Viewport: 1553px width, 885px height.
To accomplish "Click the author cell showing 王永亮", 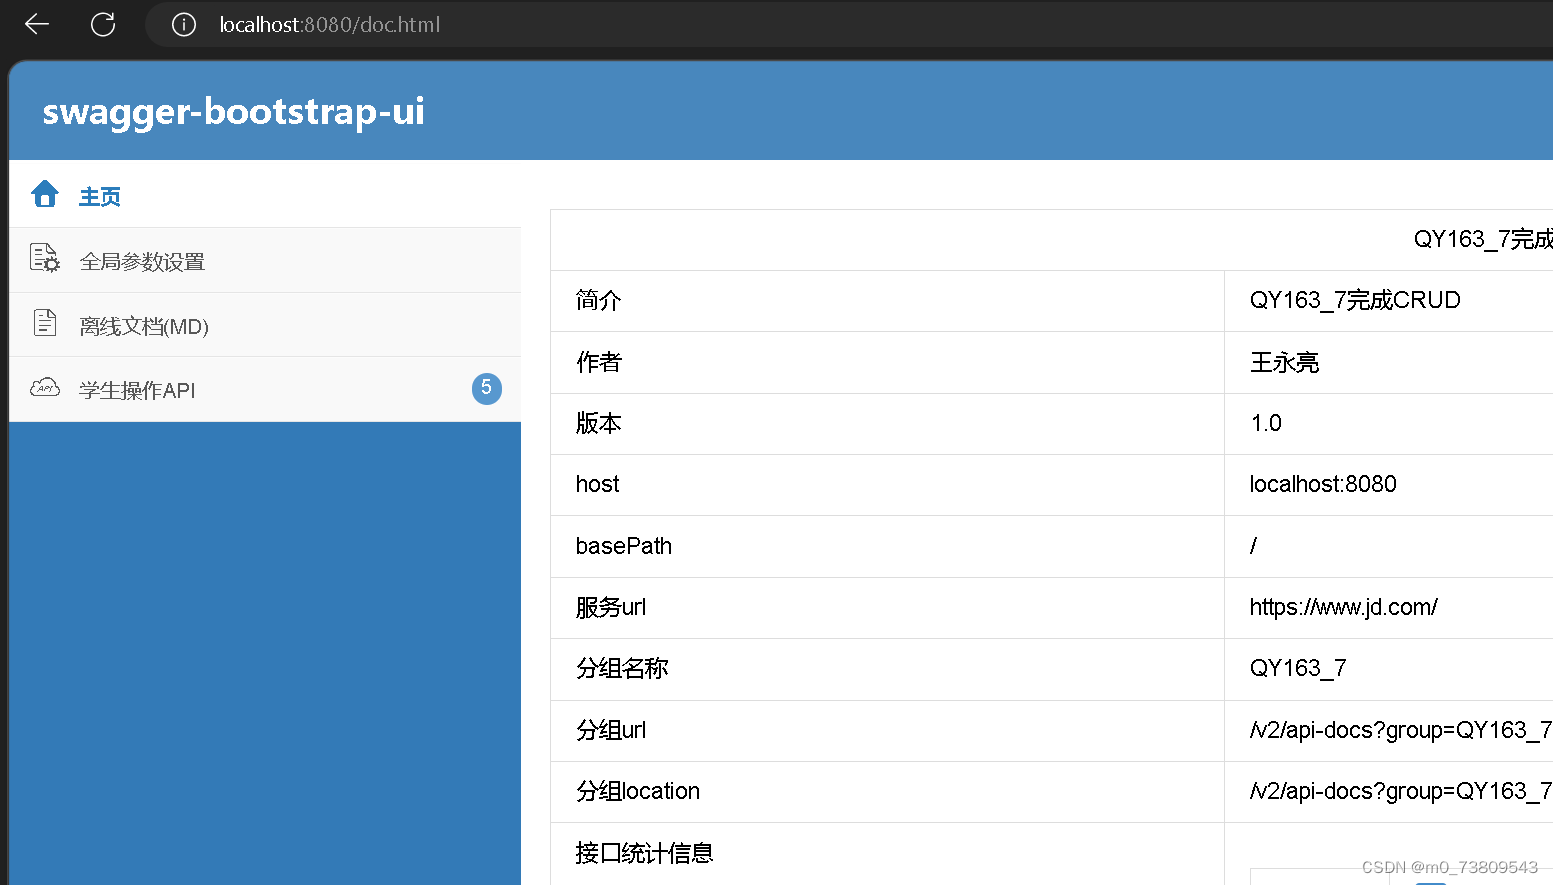I will click(x=1283, y=362).
